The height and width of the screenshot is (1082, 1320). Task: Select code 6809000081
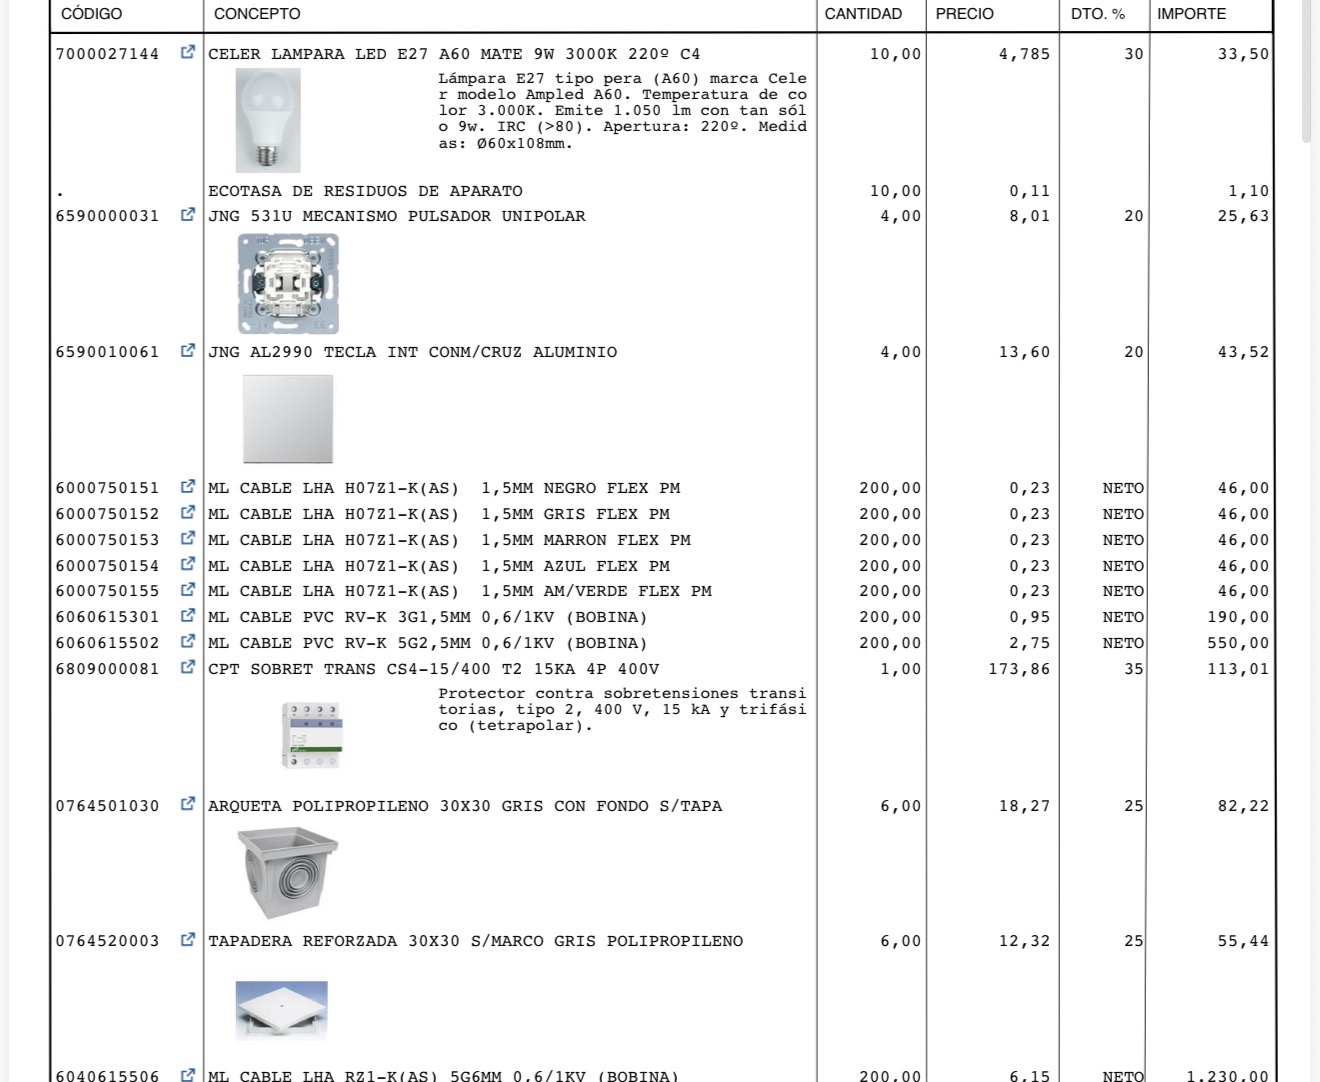[x=107, y=669]
